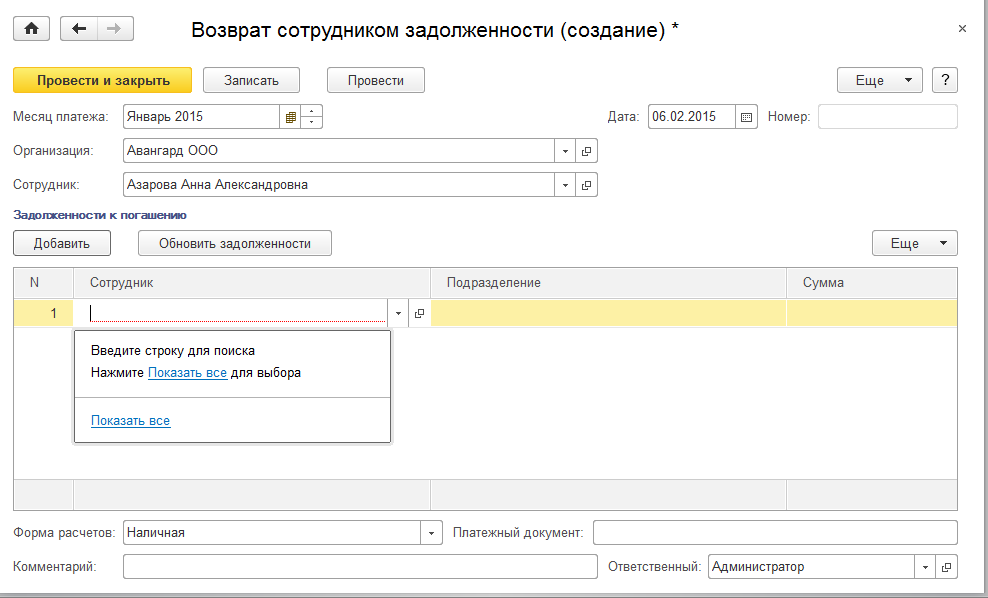Expand the Форма расчетов dropdown
Image resolution: width=988 pixels, height=598 pixels.
pos(432,533)
